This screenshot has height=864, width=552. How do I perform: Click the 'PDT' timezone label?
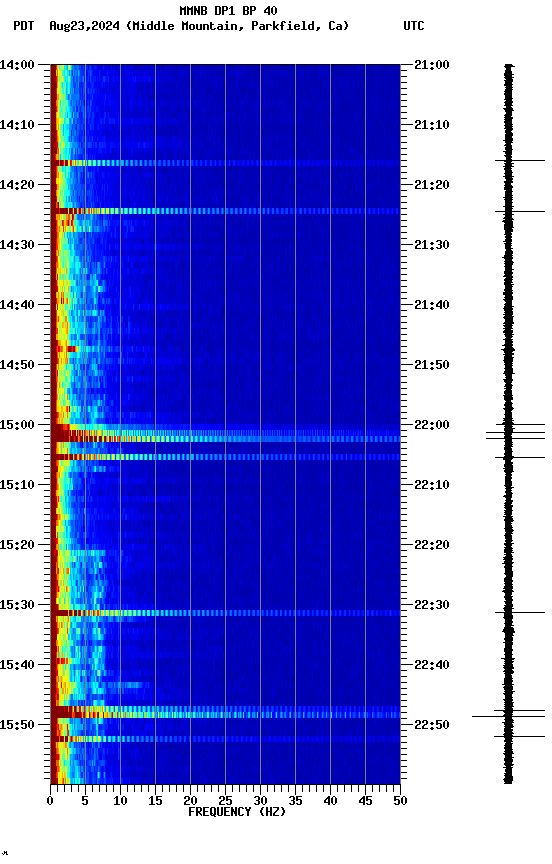[24, 26]
